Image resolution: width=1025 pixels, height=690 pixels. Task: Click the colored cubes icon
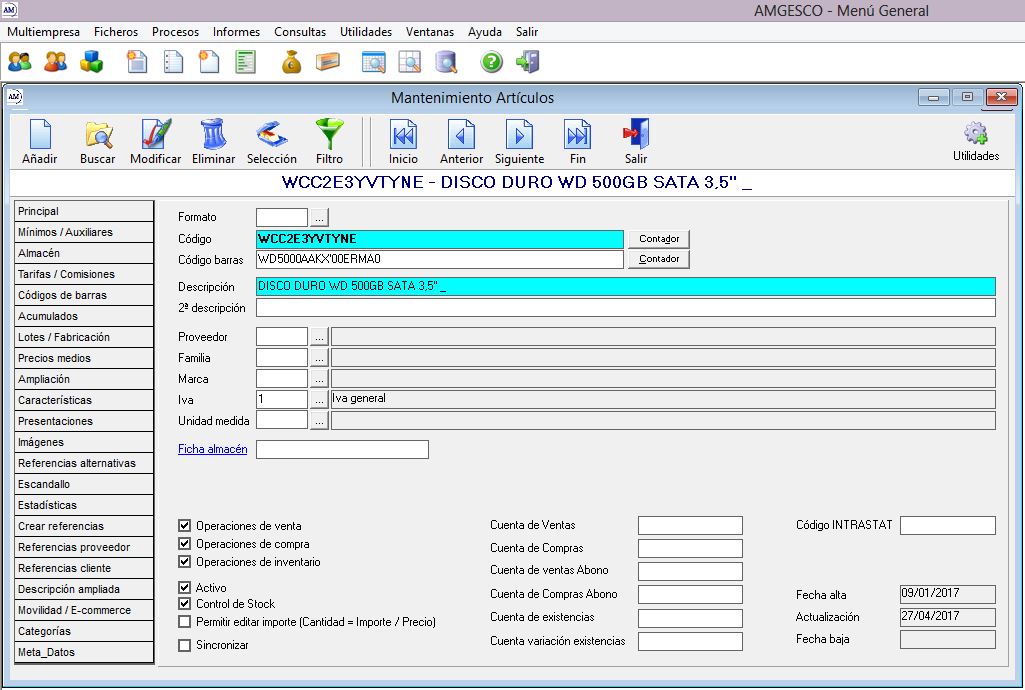pos(92,62)
